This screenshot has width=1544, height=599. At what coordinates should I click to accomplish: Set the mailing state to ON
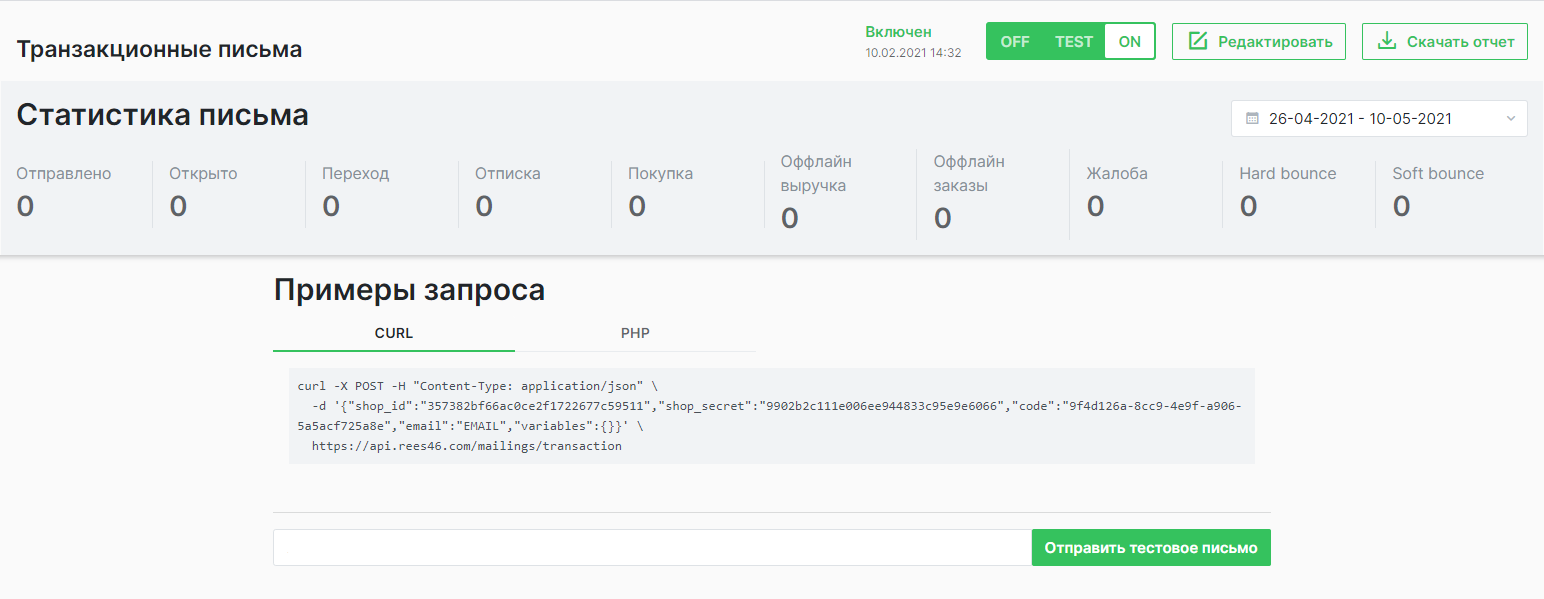coord(1130,41)
